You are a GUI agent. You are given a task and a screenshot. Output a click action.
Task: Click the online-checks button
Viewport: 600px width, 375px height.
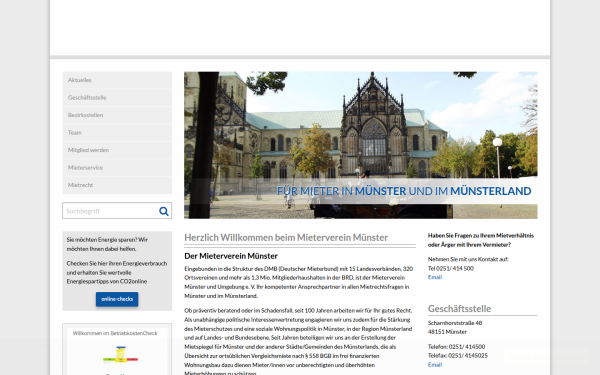(x=117, y=299)
